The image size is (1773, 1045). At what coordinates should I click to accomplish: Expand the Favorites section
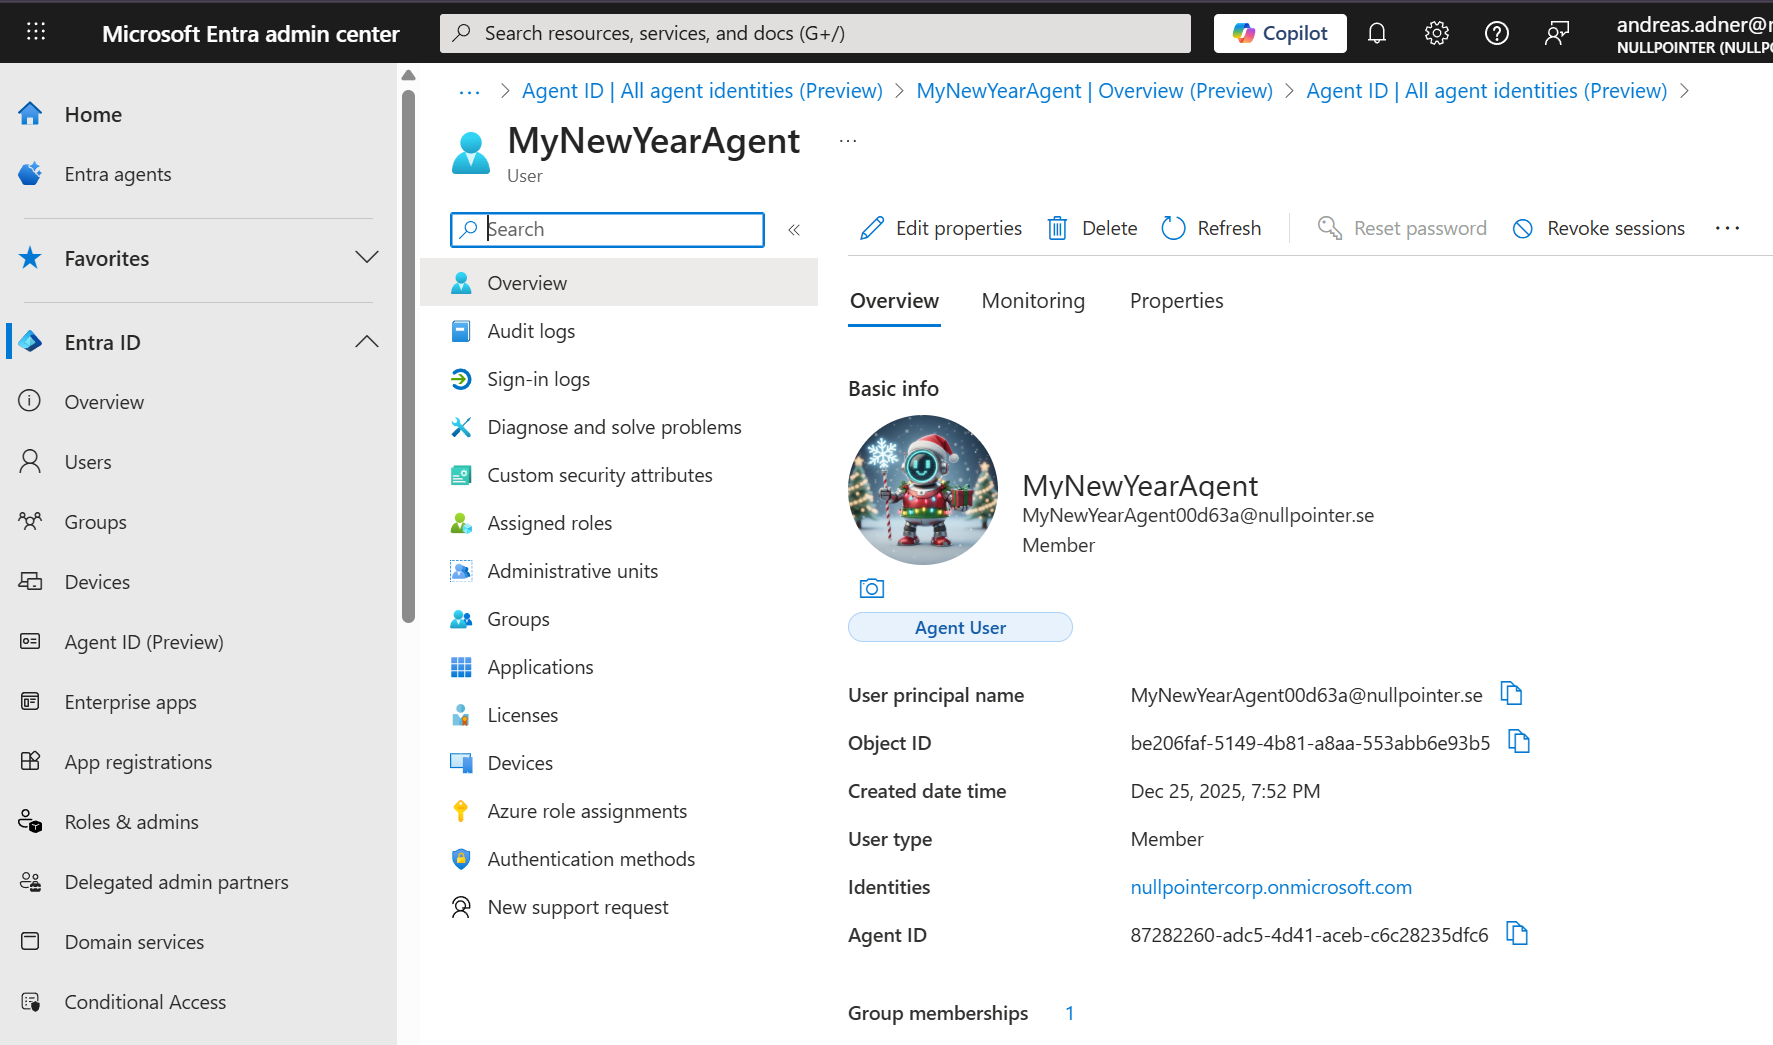tap(366, 258)
